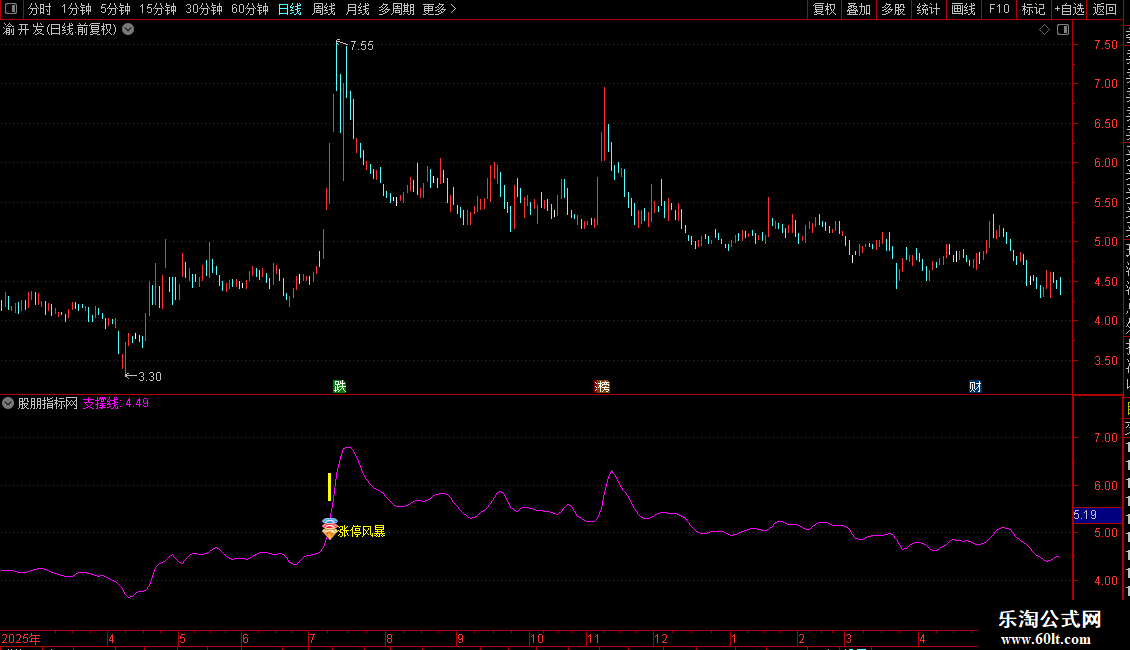Click the 涨停风暴 text label

(x=362, y=531)
